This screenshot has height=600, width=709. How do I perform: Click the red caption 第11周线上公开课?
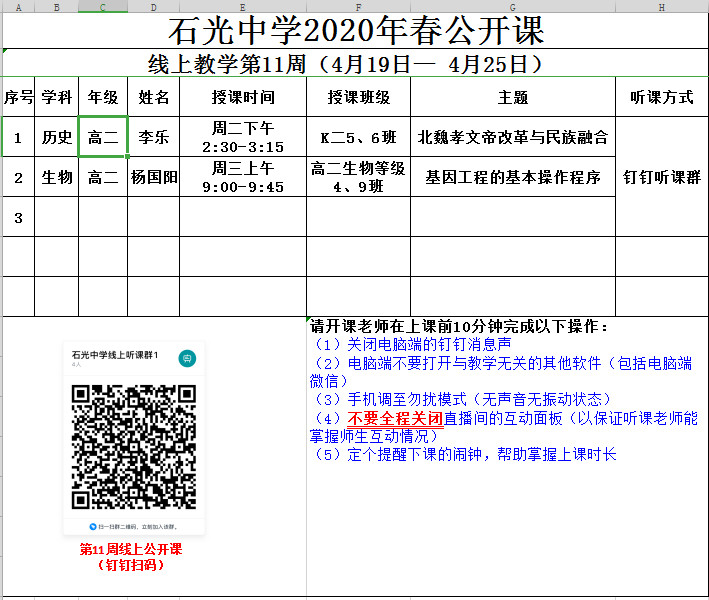tap(132, 549)
